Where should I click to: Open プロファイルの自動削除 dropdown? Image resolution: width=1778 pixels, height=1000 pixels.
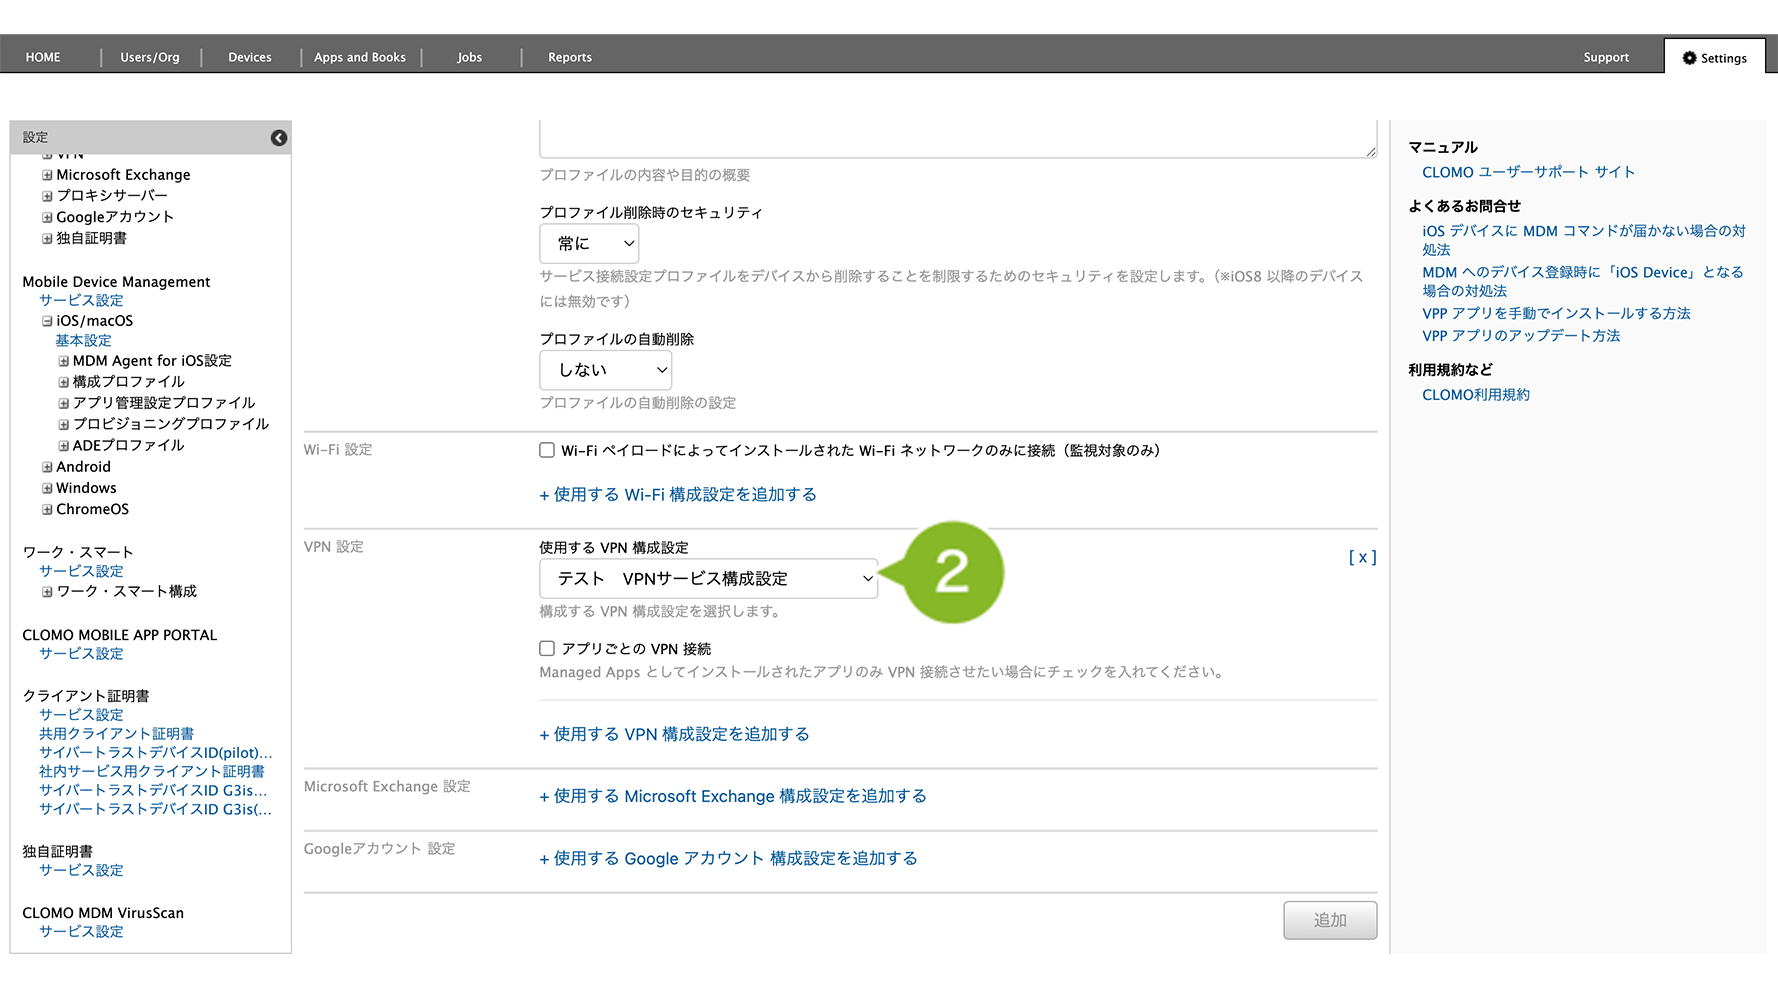[x=605, y=370]
